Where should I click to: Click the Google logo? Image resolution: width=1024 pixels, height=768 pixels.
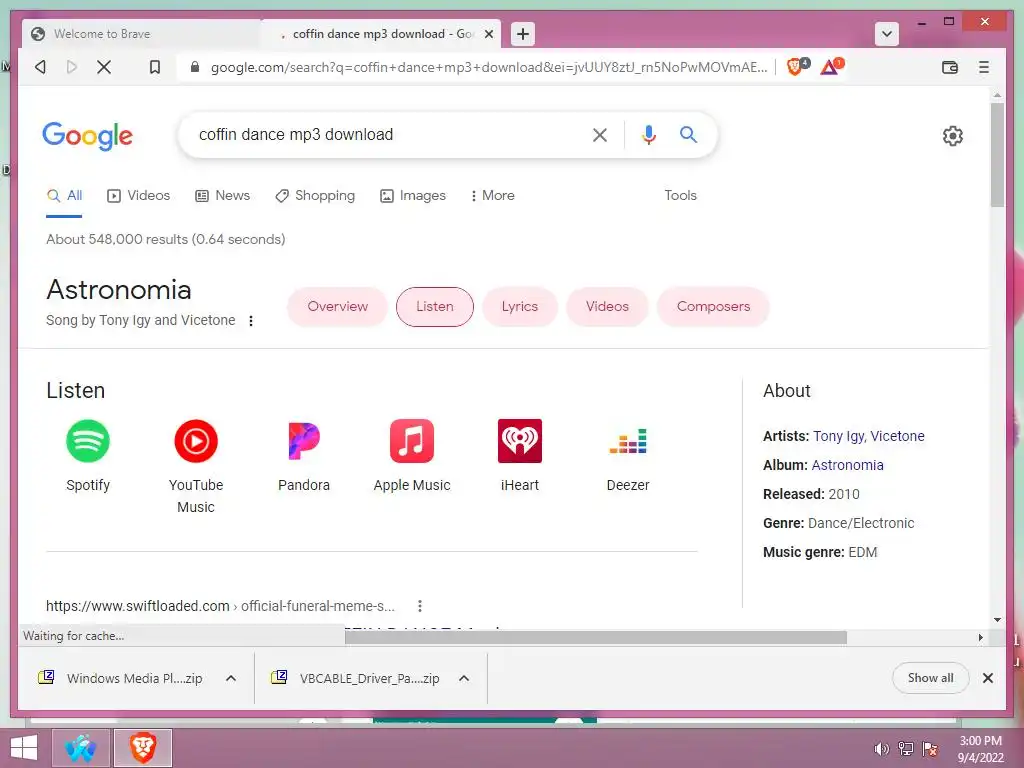88,136
